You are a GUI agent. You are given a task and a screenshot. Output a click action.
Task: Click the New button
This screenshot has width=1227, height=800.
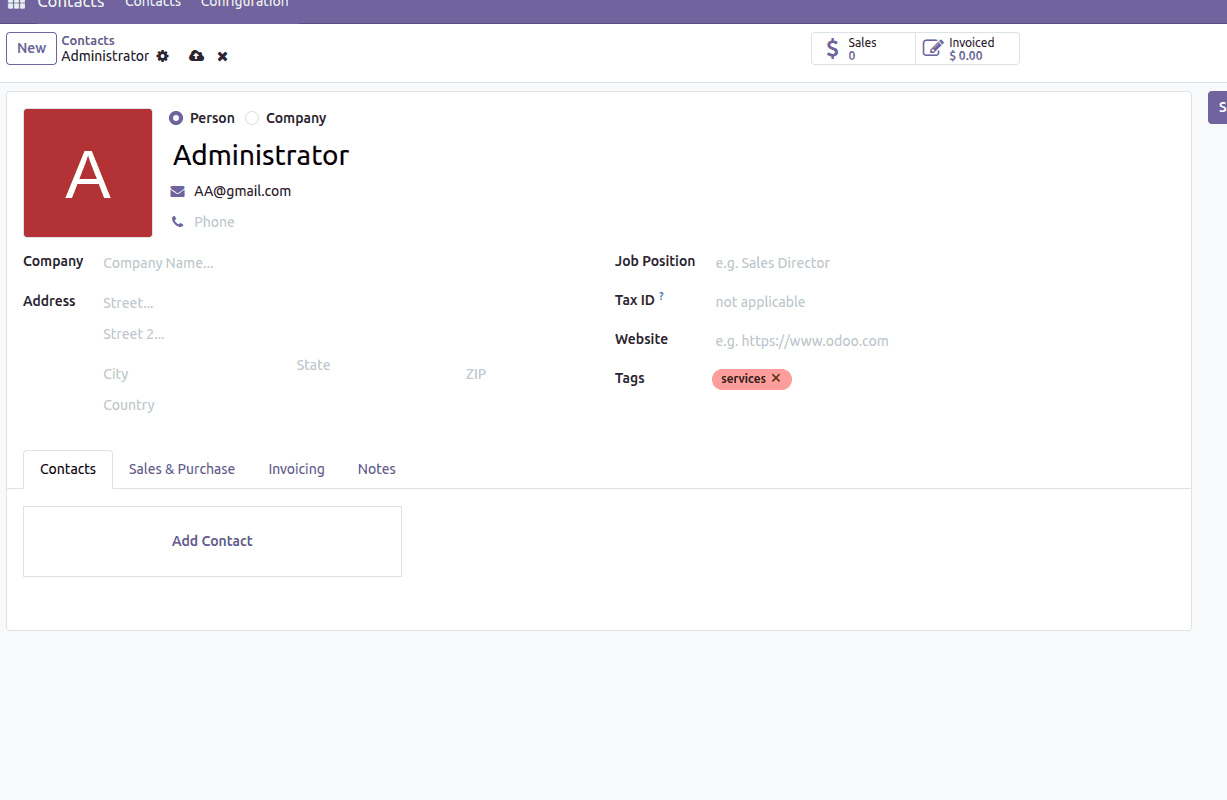pyautogui.click(x=31, y=48)
